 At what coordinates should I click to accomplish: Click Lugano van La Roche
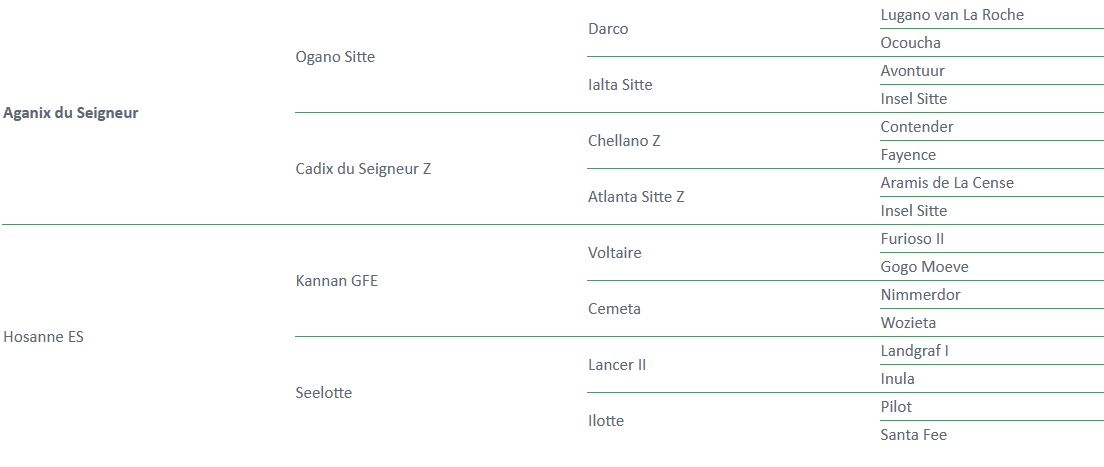[x=952, y=15]
